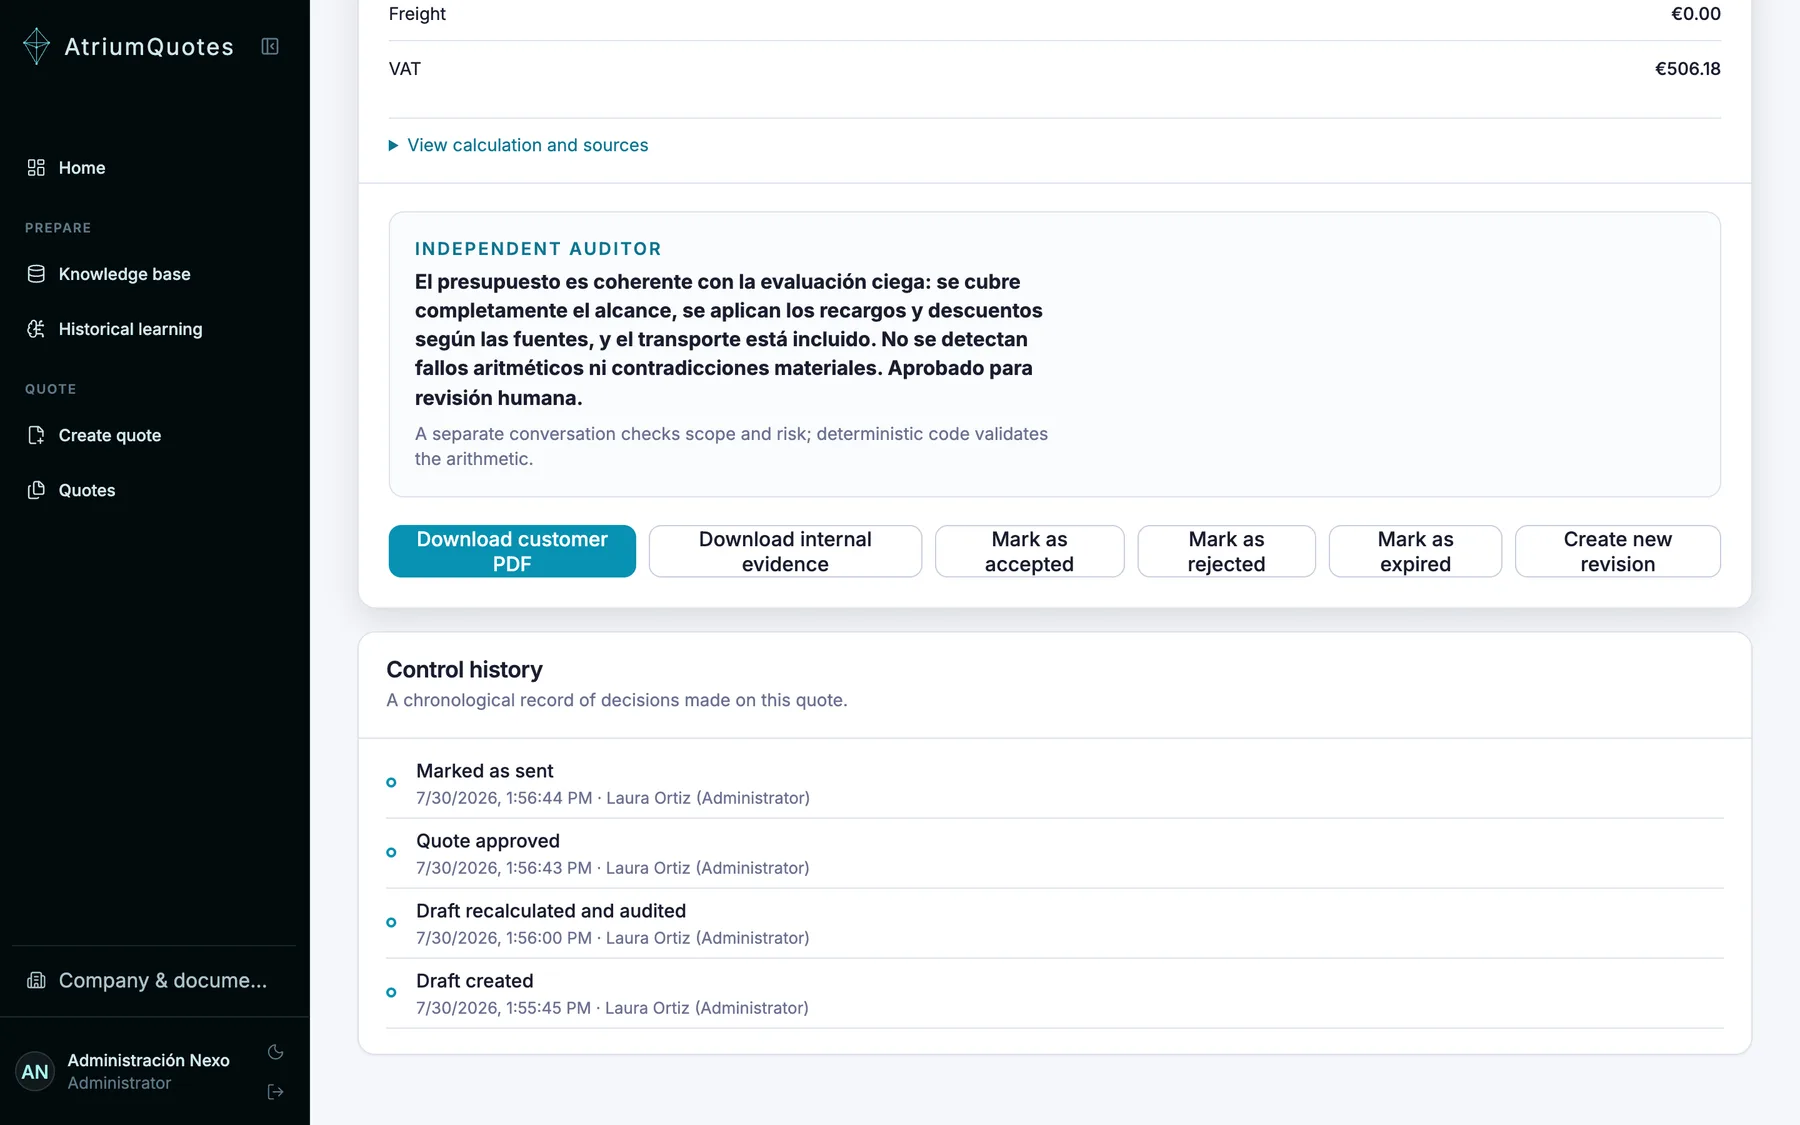
Task: Open Knowledge base in sidebar
Action: (x=155, y=274)
